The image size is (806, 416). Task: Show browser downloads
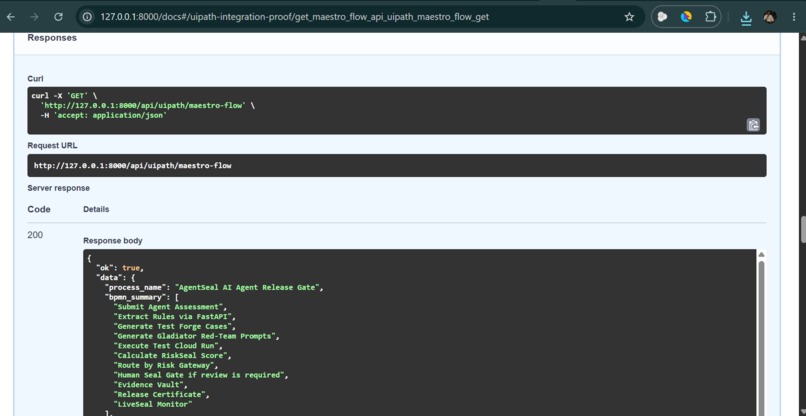[746, 18]
